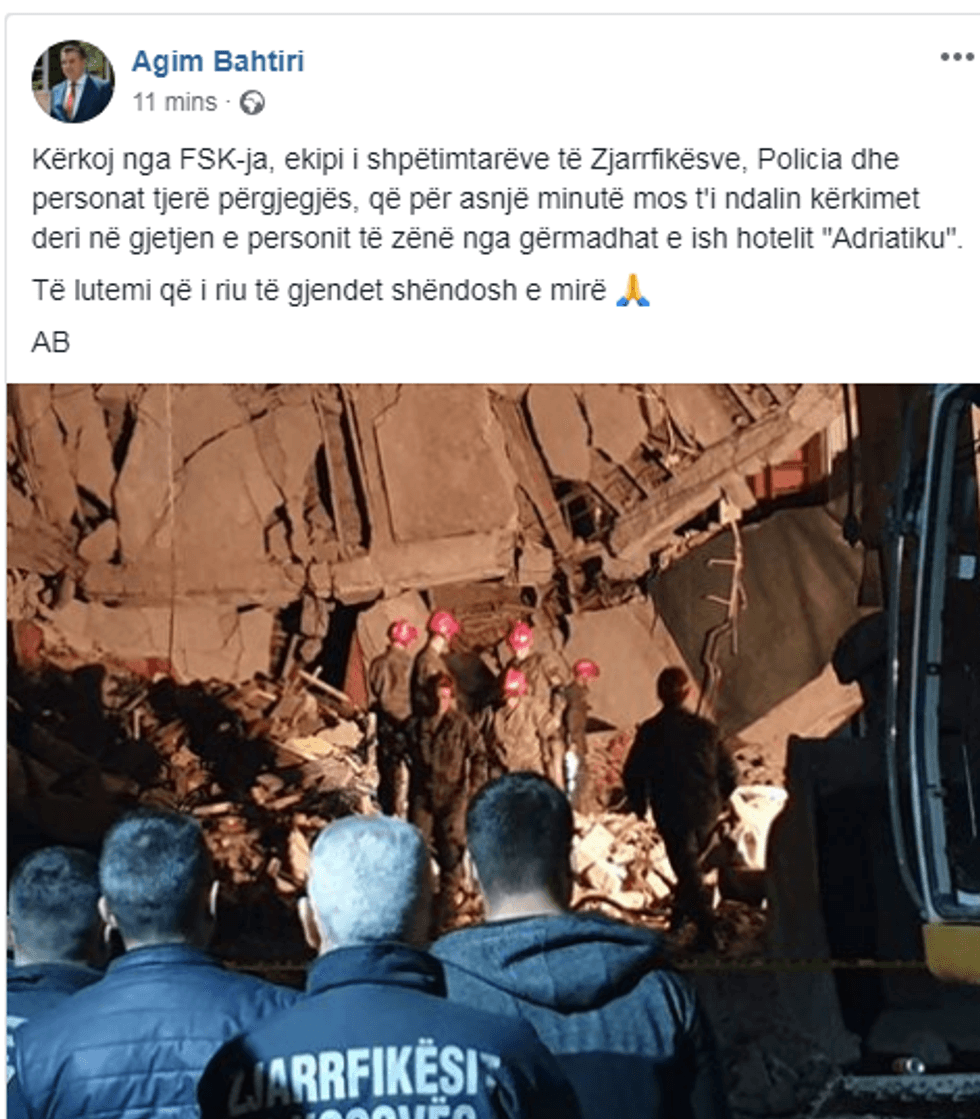The height and width of the screenshot is (1119, 980).
Task: Click the globe public audience icon
Action: [252, 103]
